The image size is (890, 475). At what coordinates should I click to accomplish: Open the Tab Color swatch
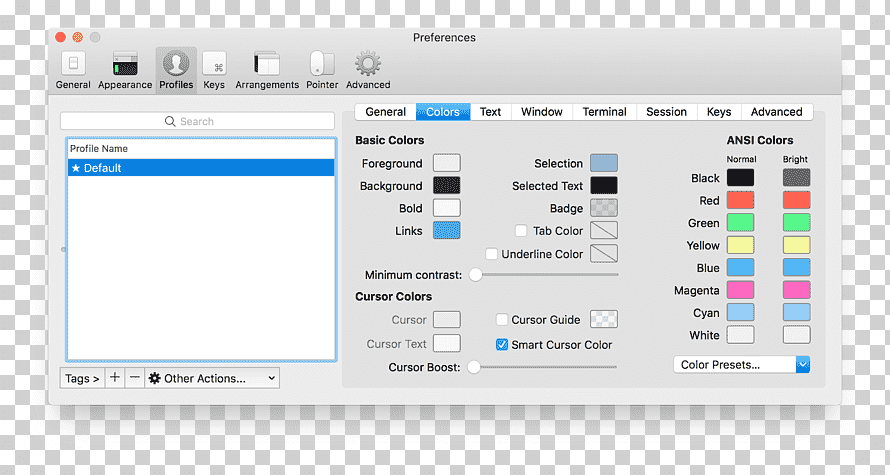(604, 230)
